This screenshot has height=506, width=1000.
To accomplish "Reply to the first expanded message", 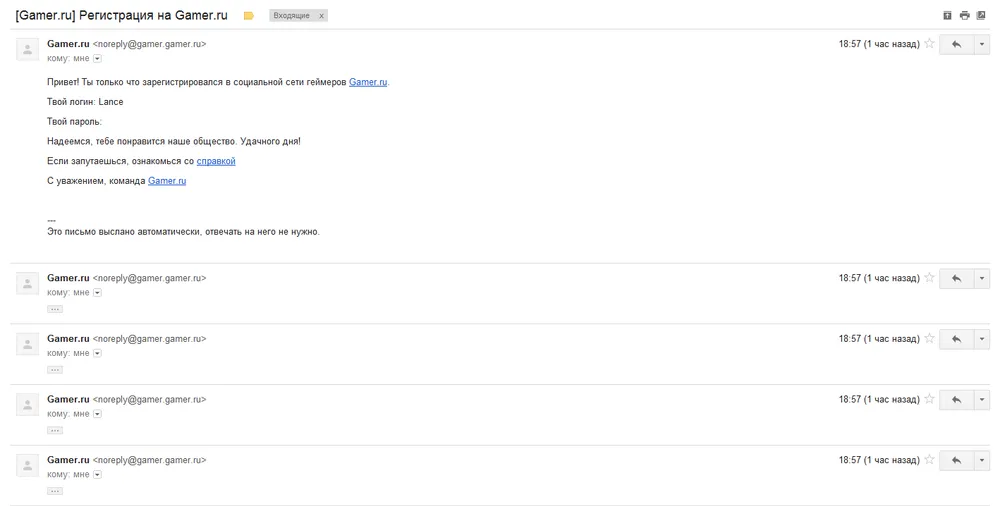I will 956,44.
